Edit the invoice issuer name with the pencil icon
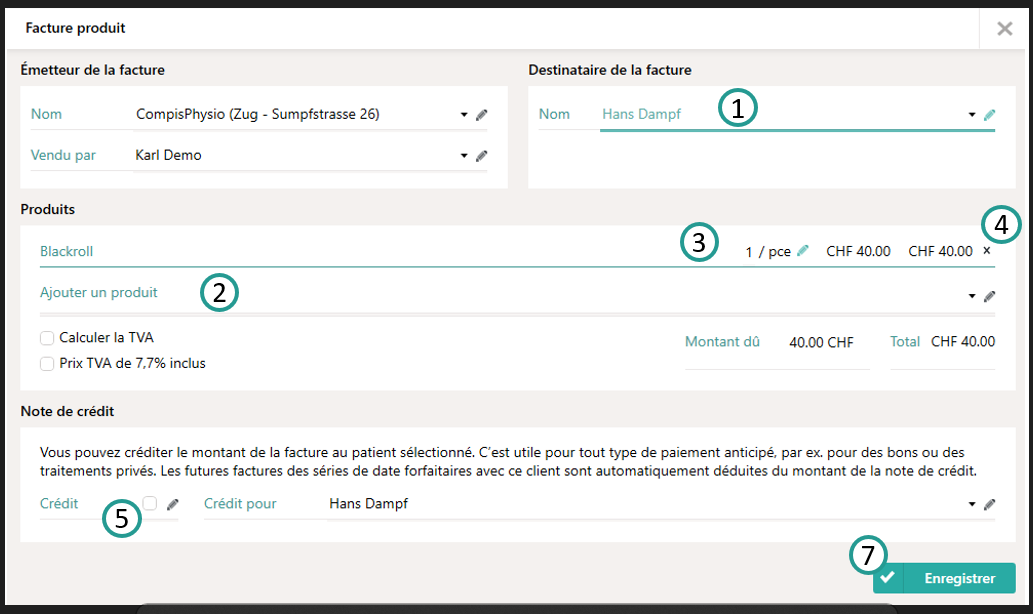This screenshot has width=1033, height=614. pyautogui.click(x=481, y=114)
